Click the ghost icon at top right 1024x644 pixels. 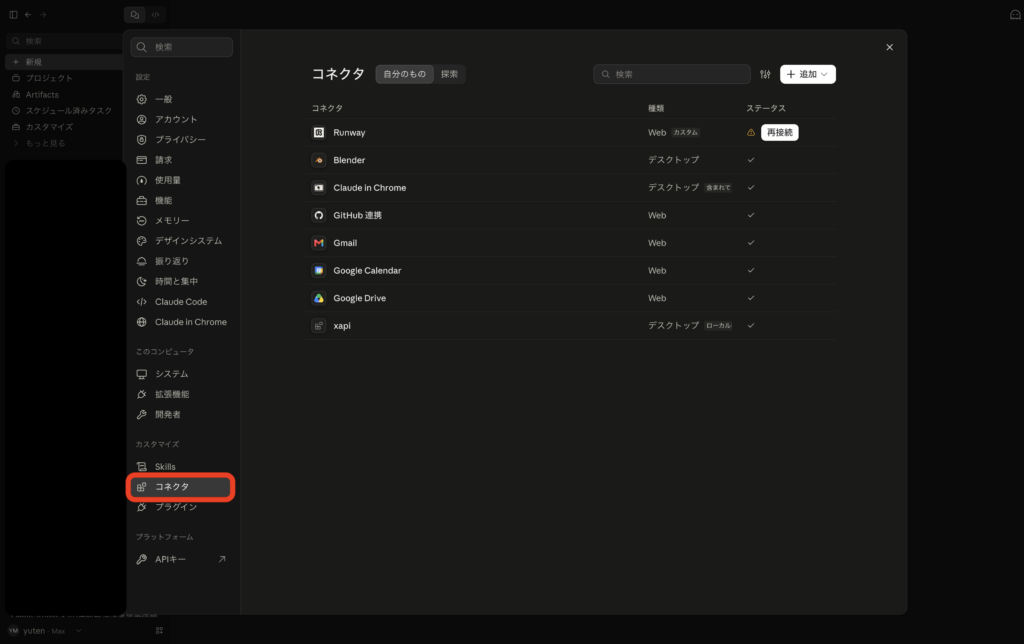[x=1016, y=14]
